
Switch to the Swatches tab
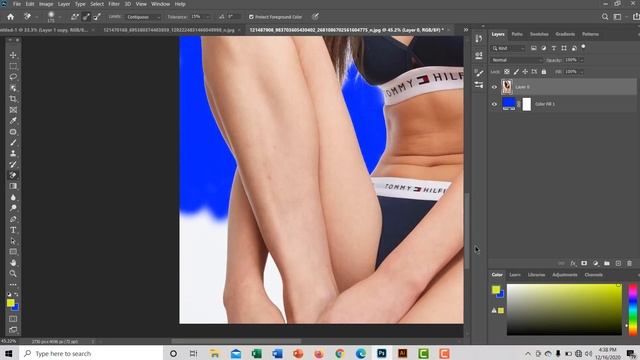(x=539, y=34)
